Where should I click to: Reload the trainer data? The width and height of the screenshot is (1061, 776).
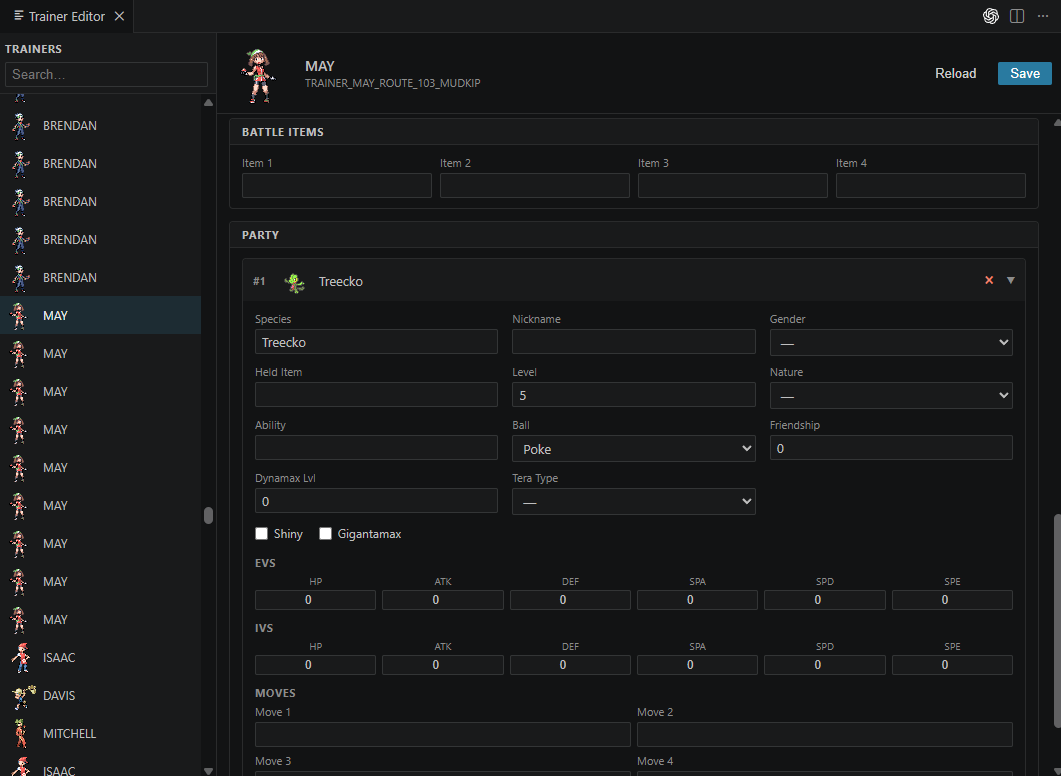[x=955, y=73]
